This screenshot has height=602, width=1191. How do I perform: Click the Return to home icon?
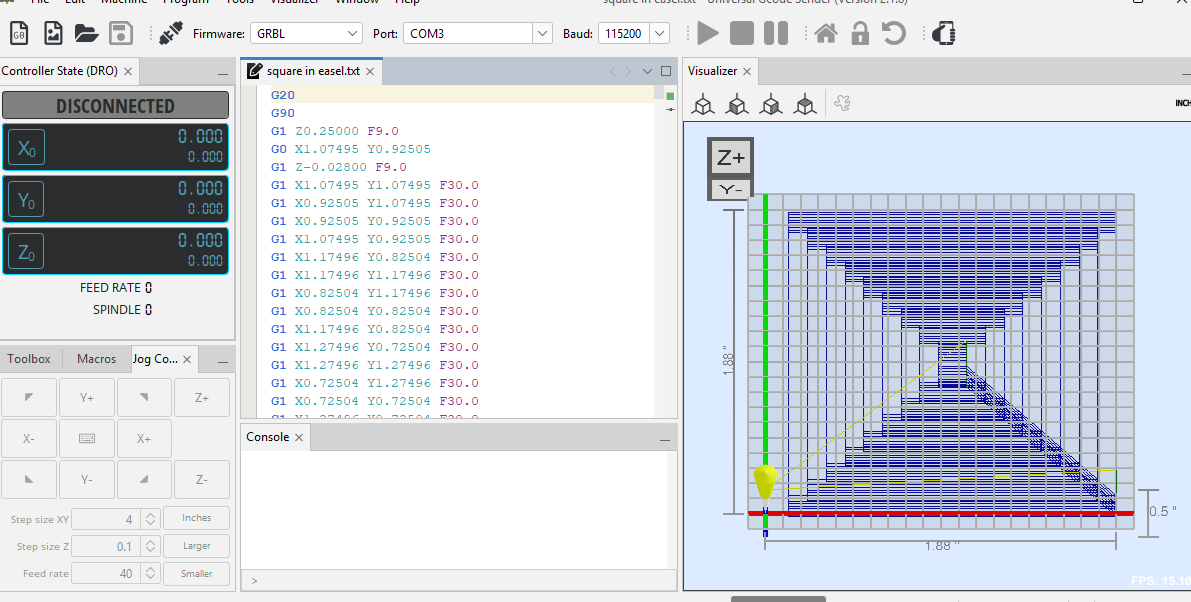[x=826, y=33]
